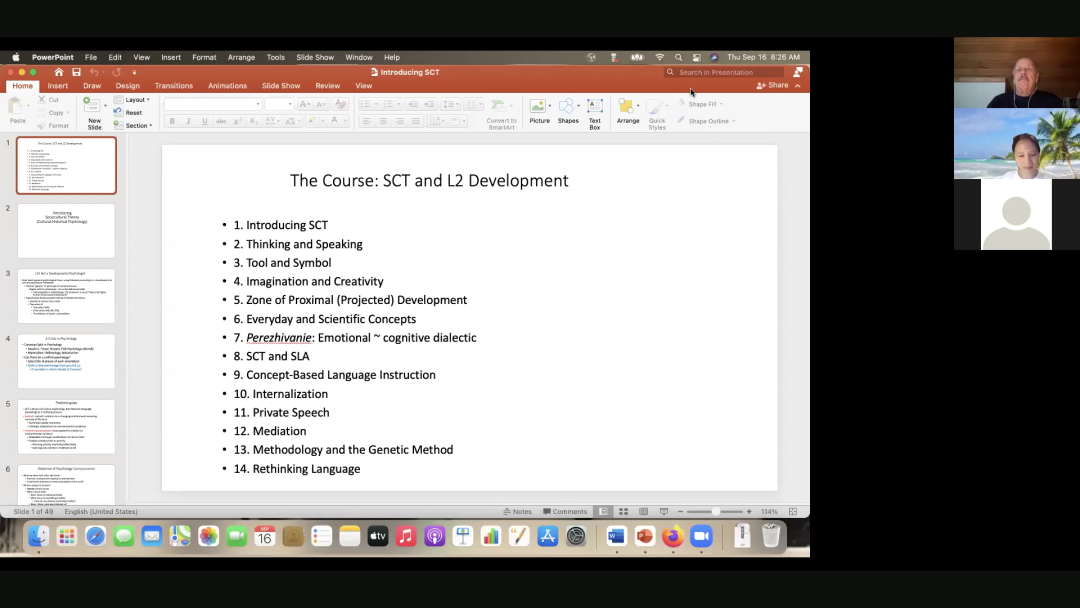Adjust the zoom slider in status bar

pos(716,512)
